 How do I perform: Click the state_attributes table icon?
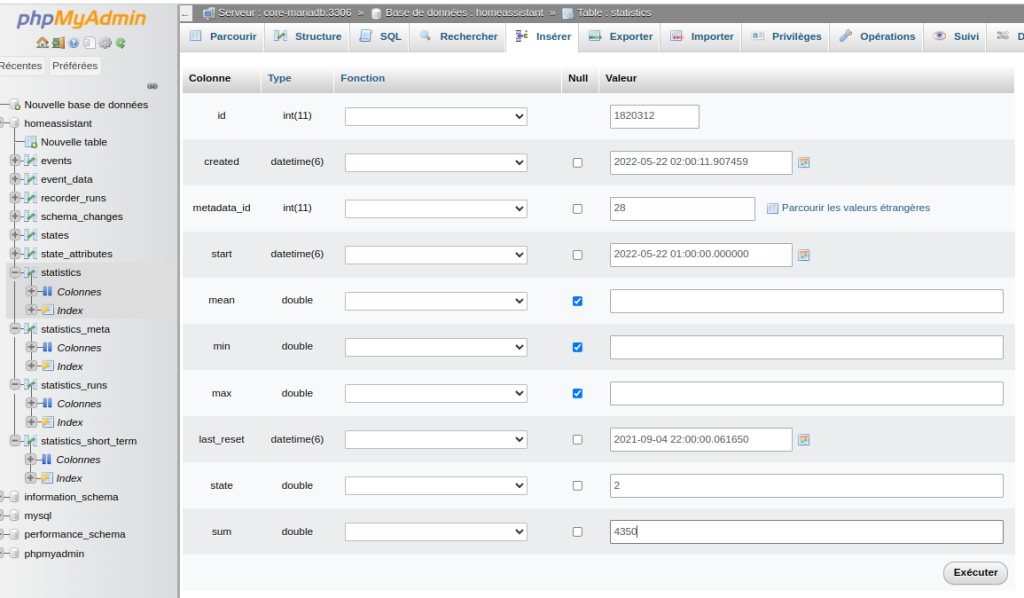(x=31, y=253)
